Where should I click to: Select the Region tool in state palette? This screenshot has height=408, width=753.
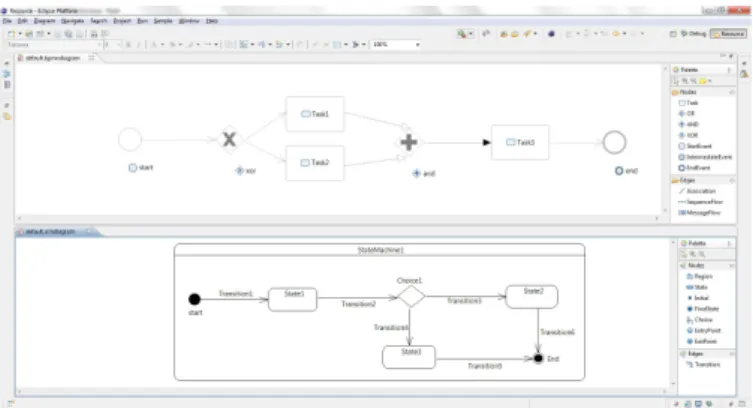tap(699, 276)
